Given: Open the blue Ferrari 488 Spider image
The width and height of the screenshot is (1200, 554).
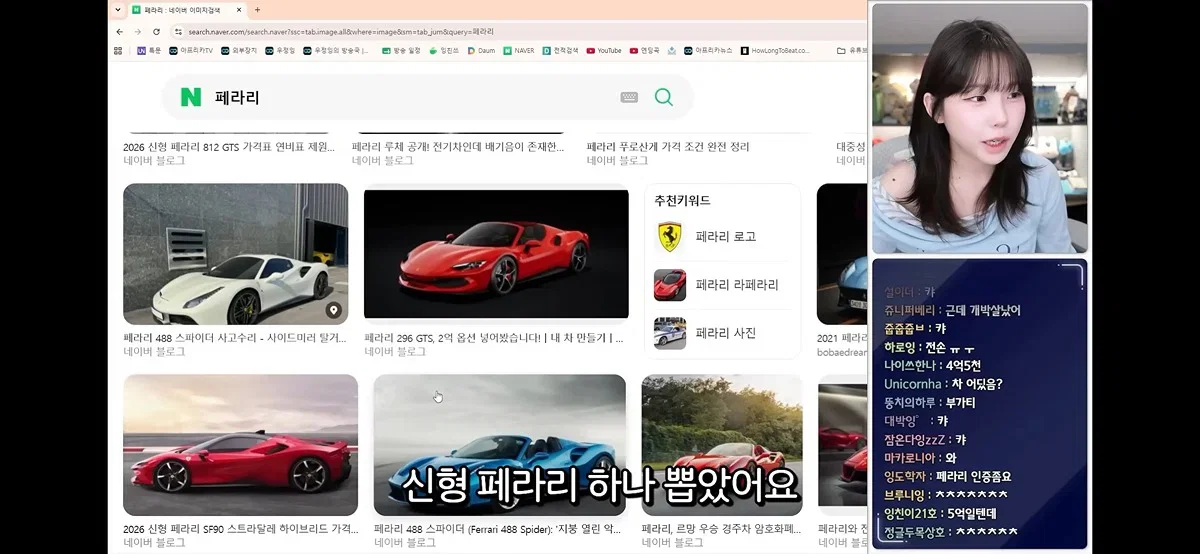Looking at the screenshot, I should click(500, 445).
